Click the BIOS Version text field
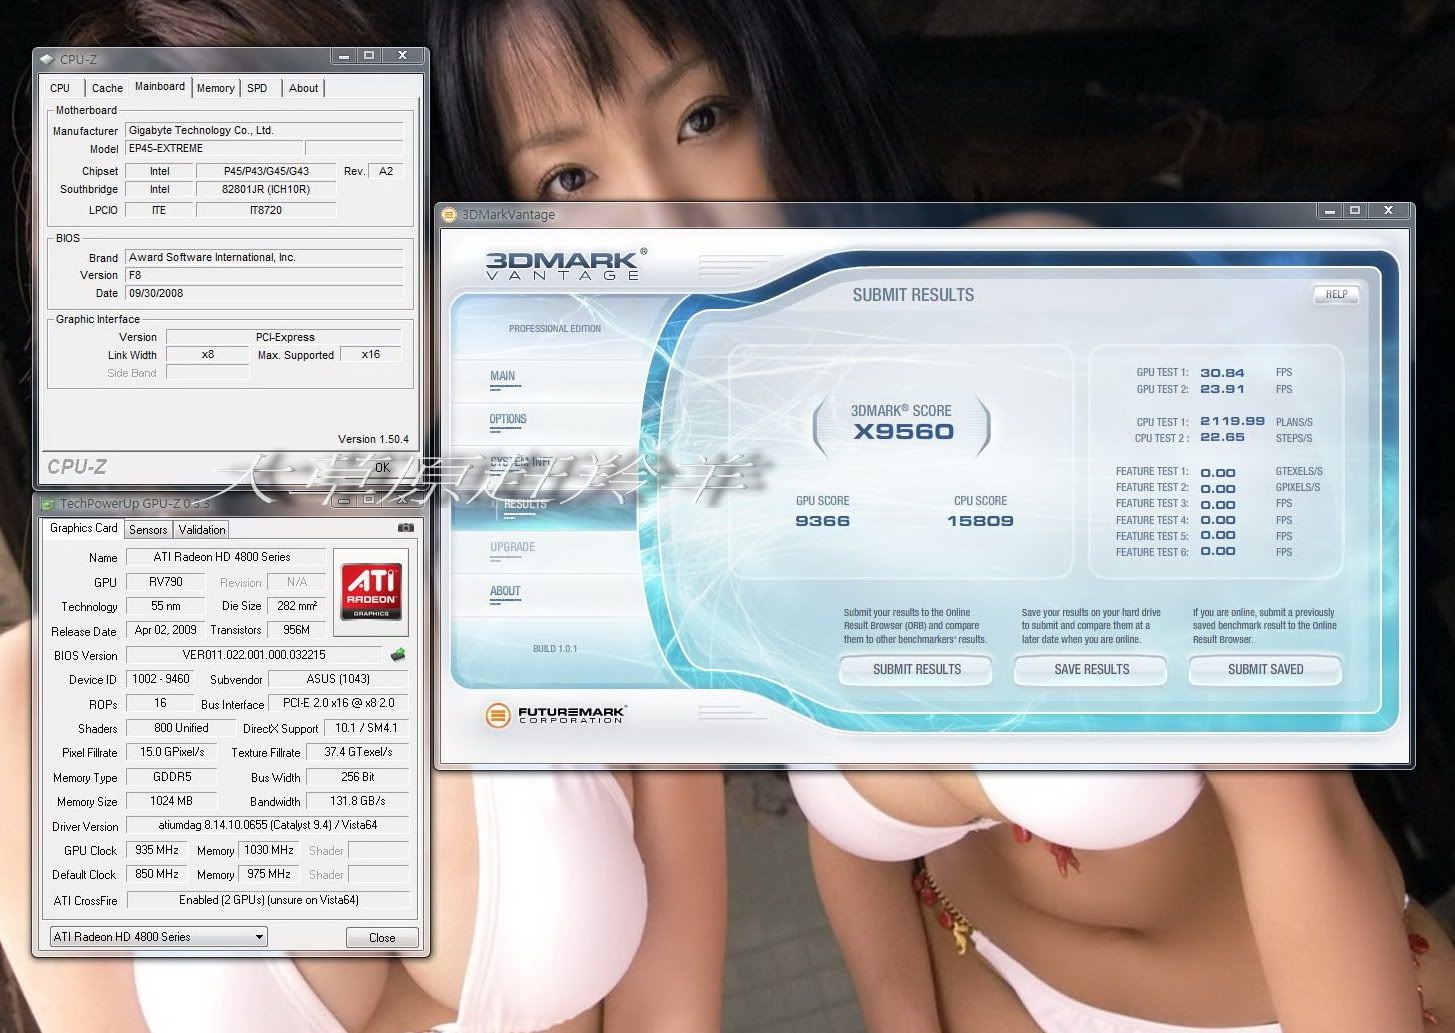 click(x=254, y=655)
